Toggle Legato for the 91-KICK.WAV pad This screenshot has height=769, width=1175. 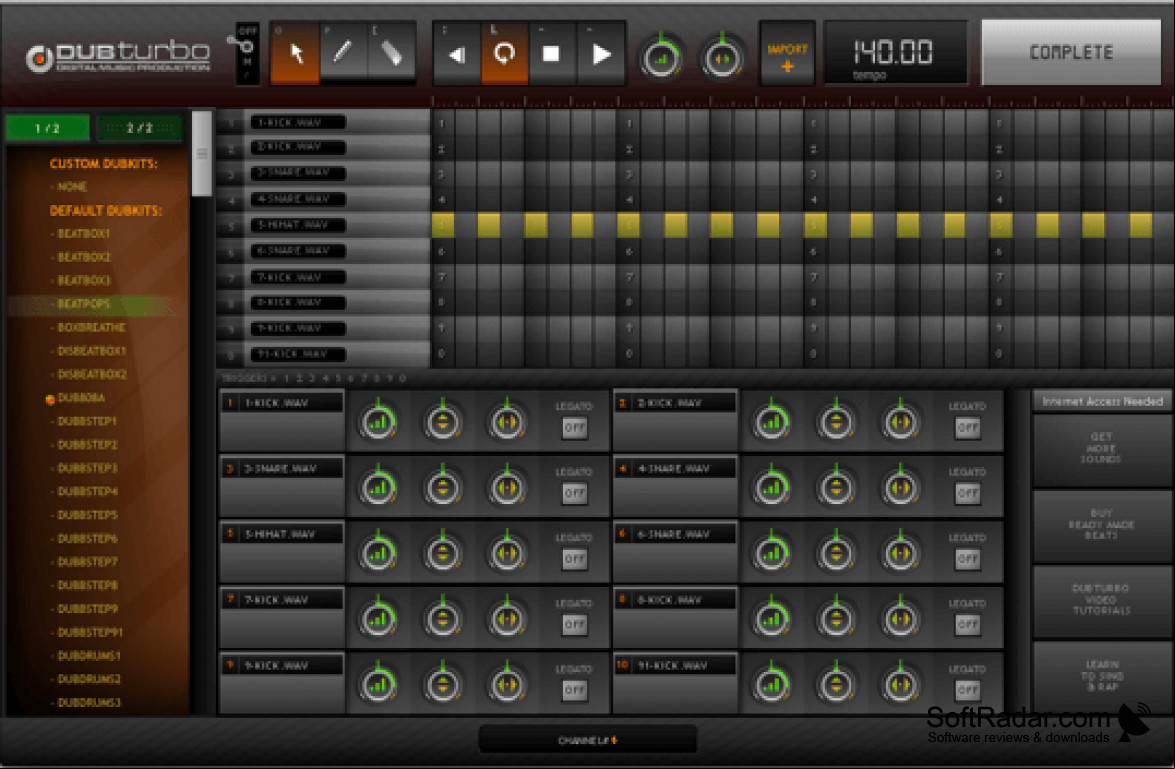968,690
